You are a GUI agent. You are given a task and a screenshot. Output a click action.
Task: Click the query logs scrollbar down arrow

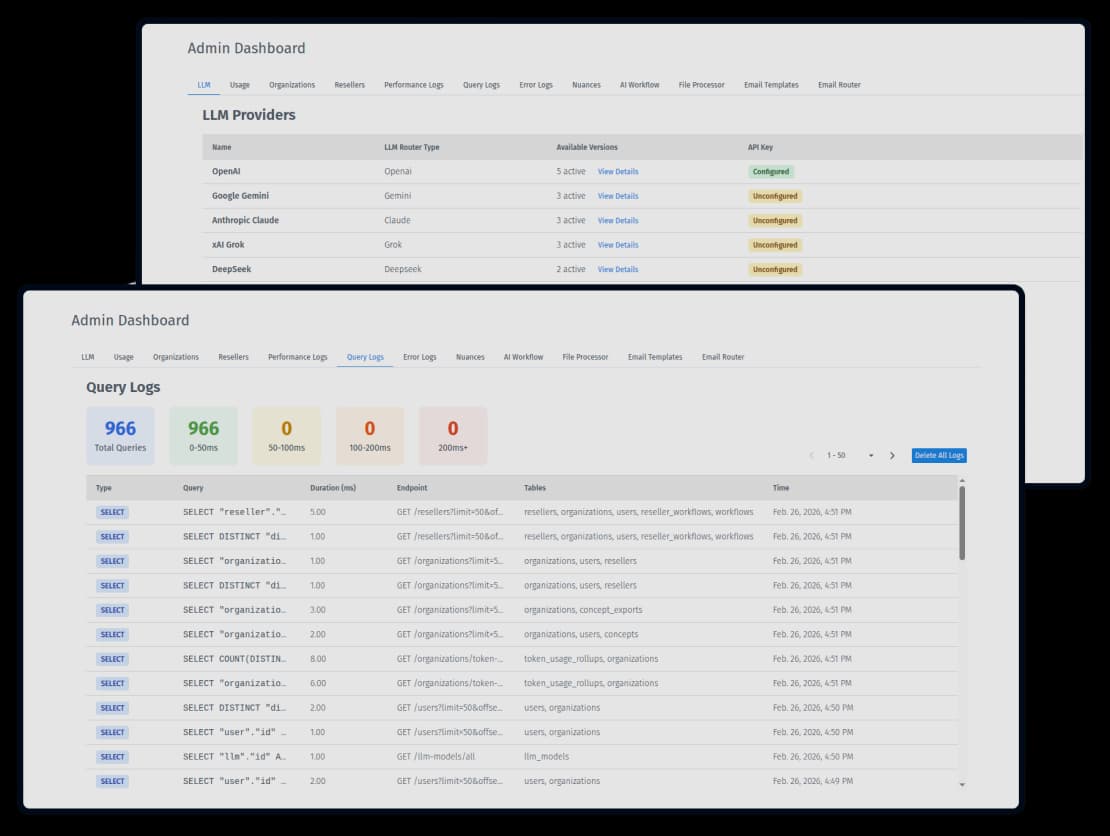tap(961, 784)
